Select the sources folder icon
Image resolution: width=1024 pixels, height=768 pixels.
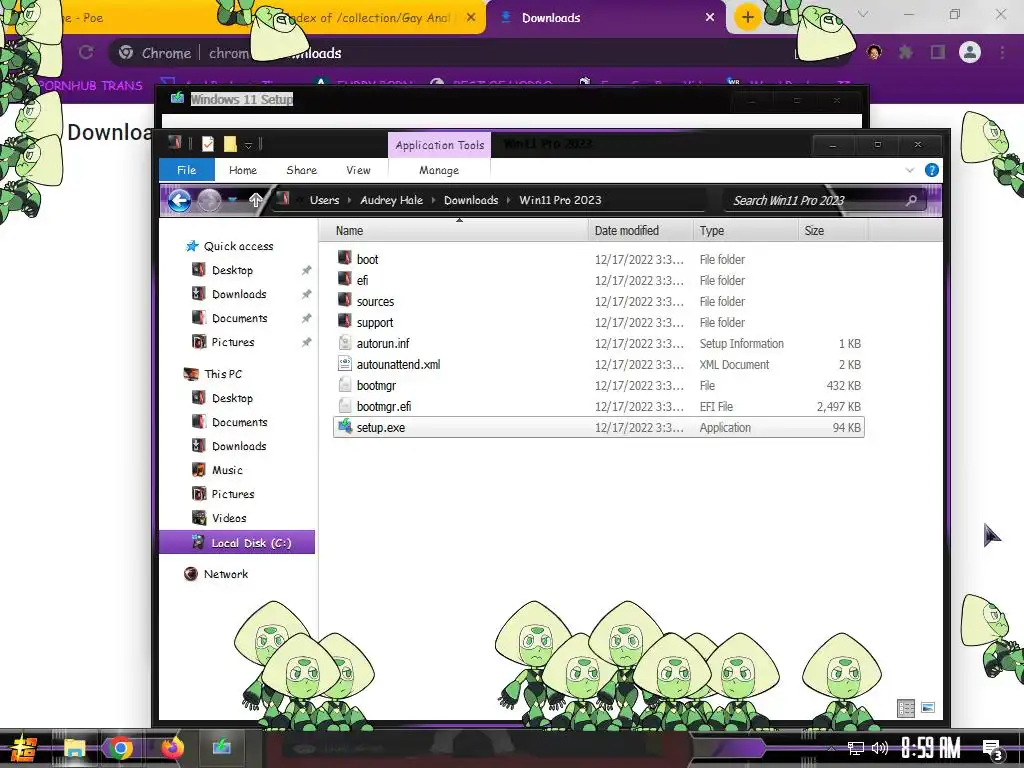click(345, 300)
